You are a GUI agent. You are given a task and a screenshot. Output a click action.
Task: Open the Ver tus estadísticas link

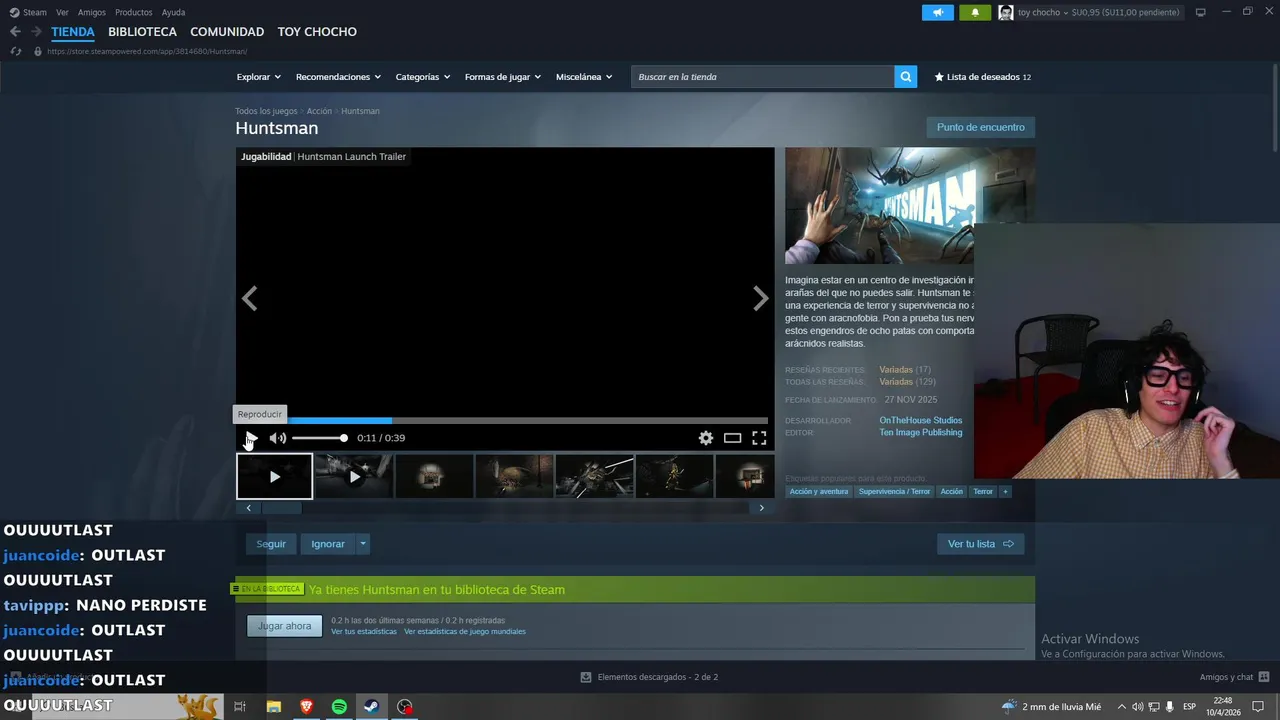tap(364, 632)
